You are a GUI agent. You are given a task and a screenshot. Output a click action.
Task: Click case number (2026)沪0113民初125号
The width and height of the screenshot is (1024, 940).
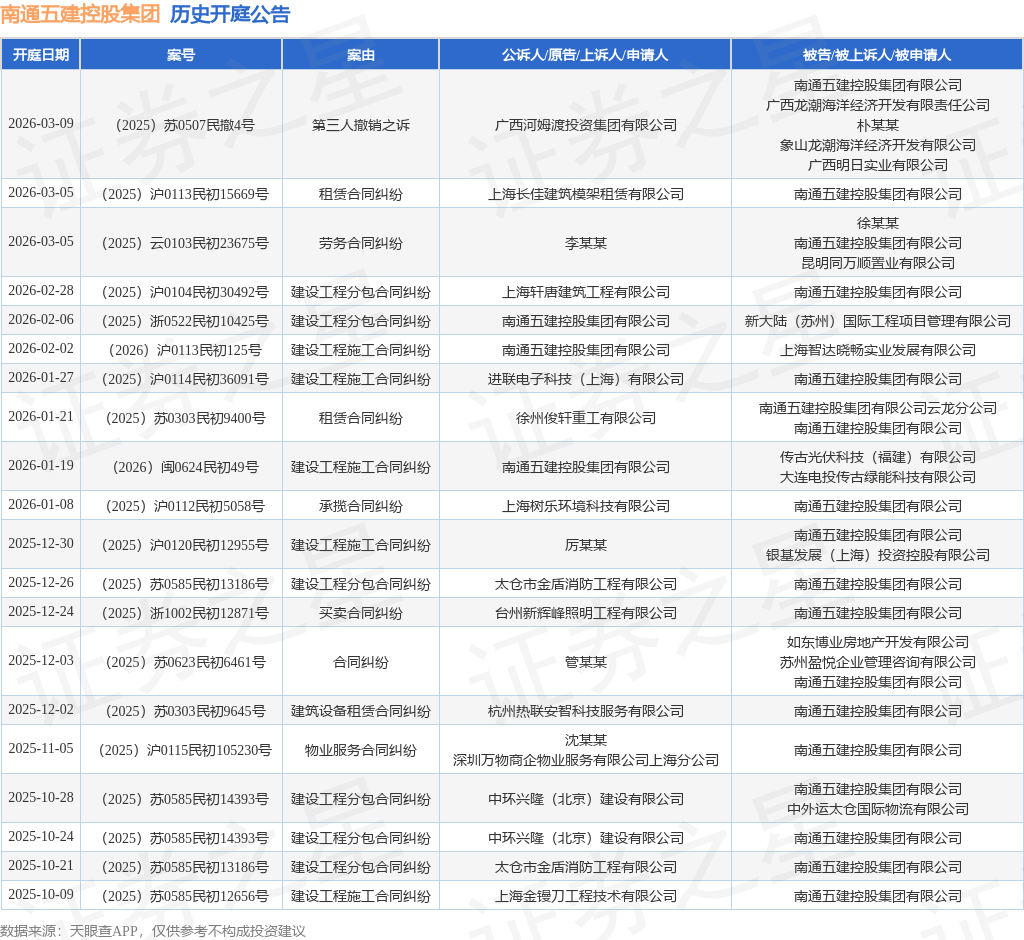coord(185,350)
